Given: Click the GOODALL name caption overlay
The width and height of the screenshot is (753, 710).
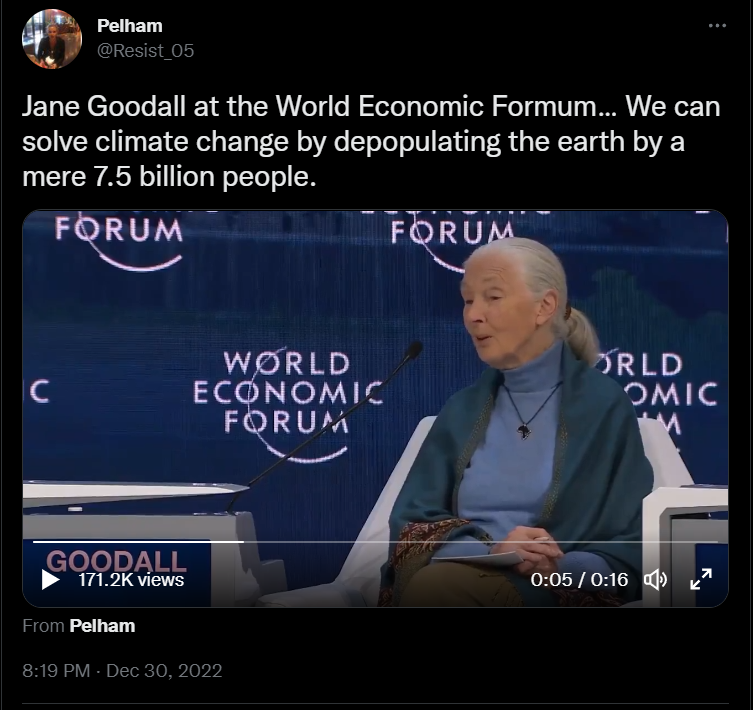Looking at the screenshot, I should click(116, 560).
